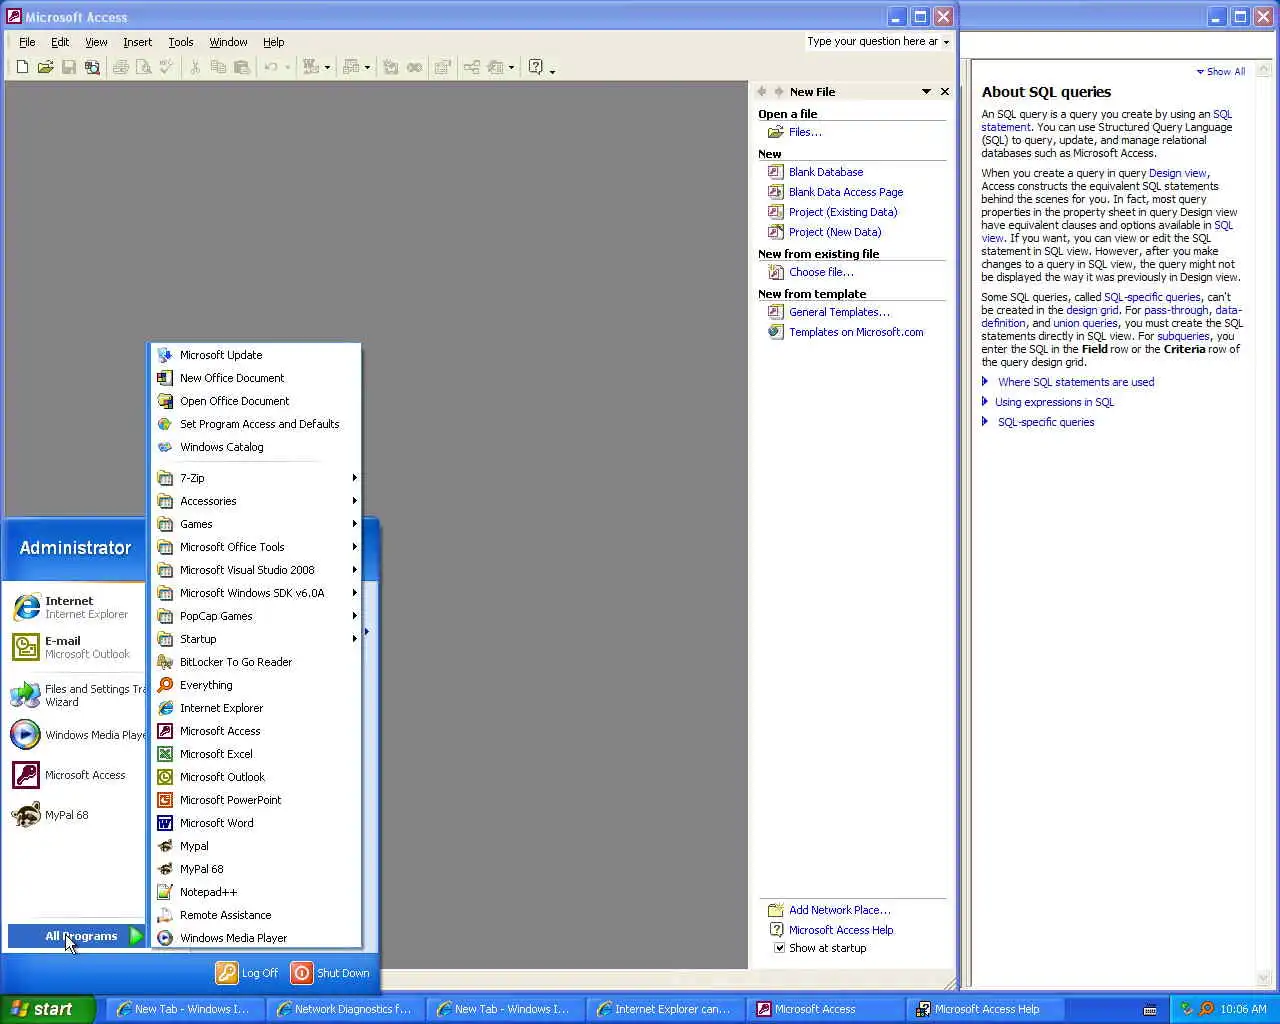1280x1024 pixels.
Task: Click design grid link in help text
Action: coord(1092,310)
